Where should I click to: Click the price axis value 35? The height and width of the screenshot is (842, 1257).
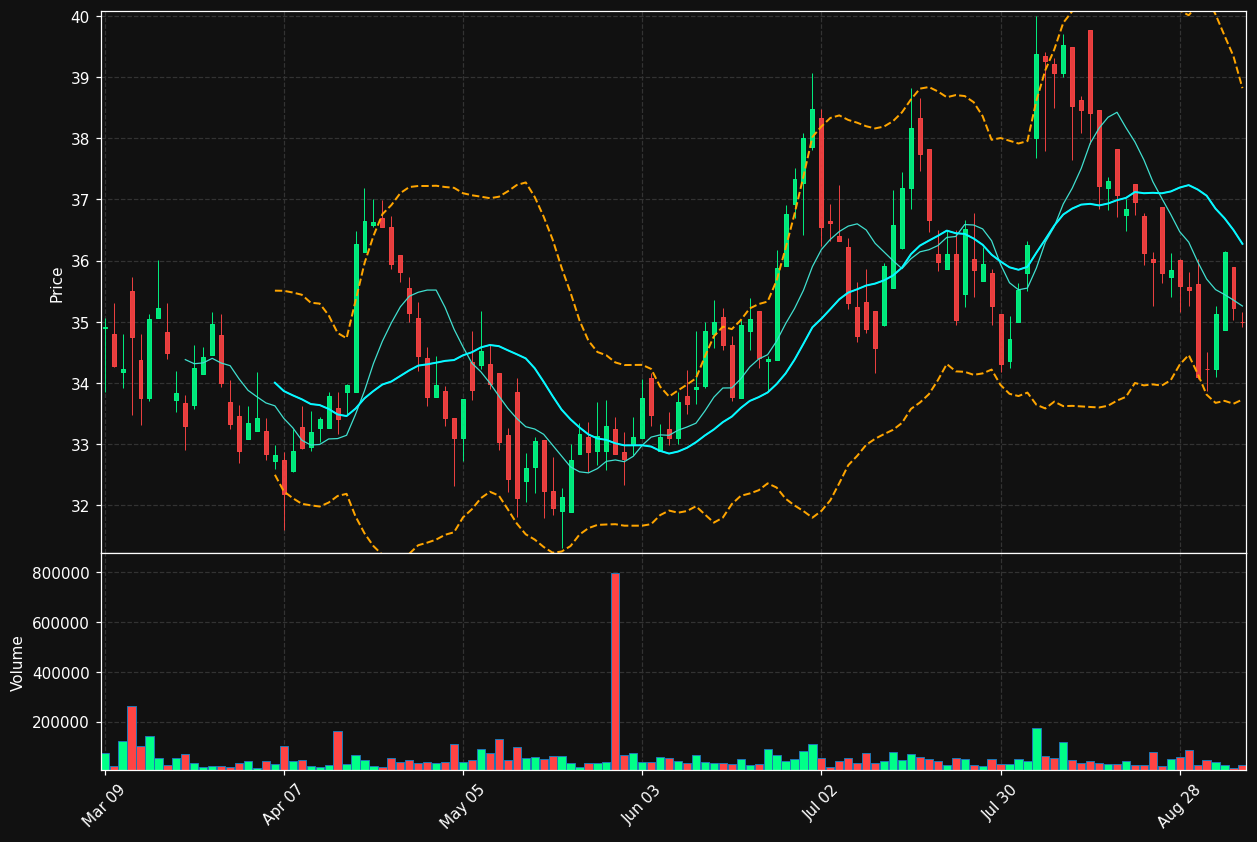(80, 323)
